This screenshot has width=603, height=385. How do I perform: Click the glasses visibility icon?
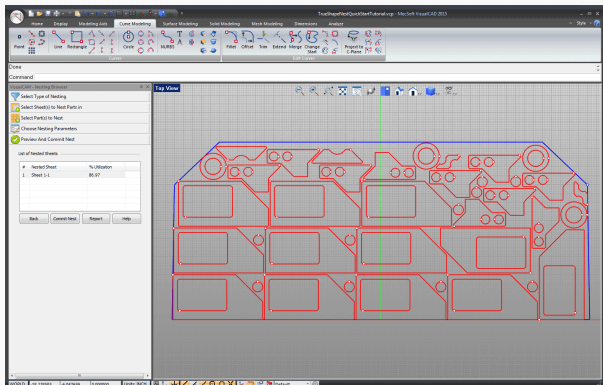(449, 91)
